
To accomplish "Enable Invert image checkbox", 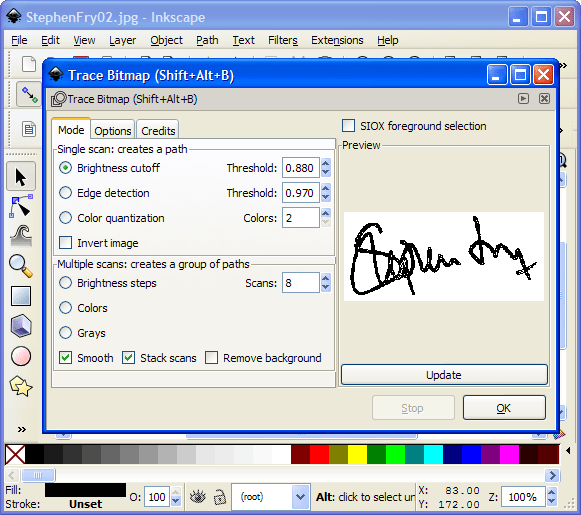I will (66, 243).
